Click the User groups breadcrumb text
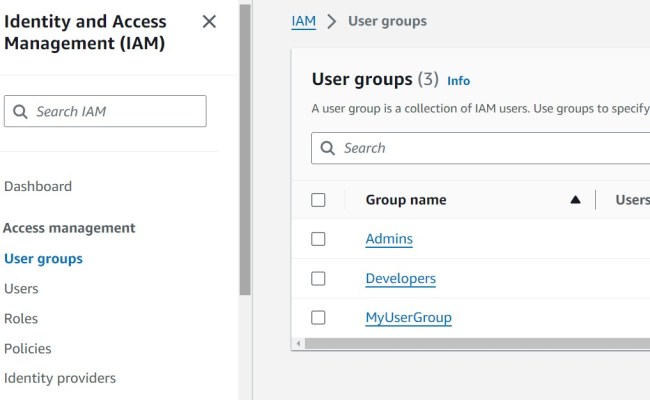 [387, 21]
